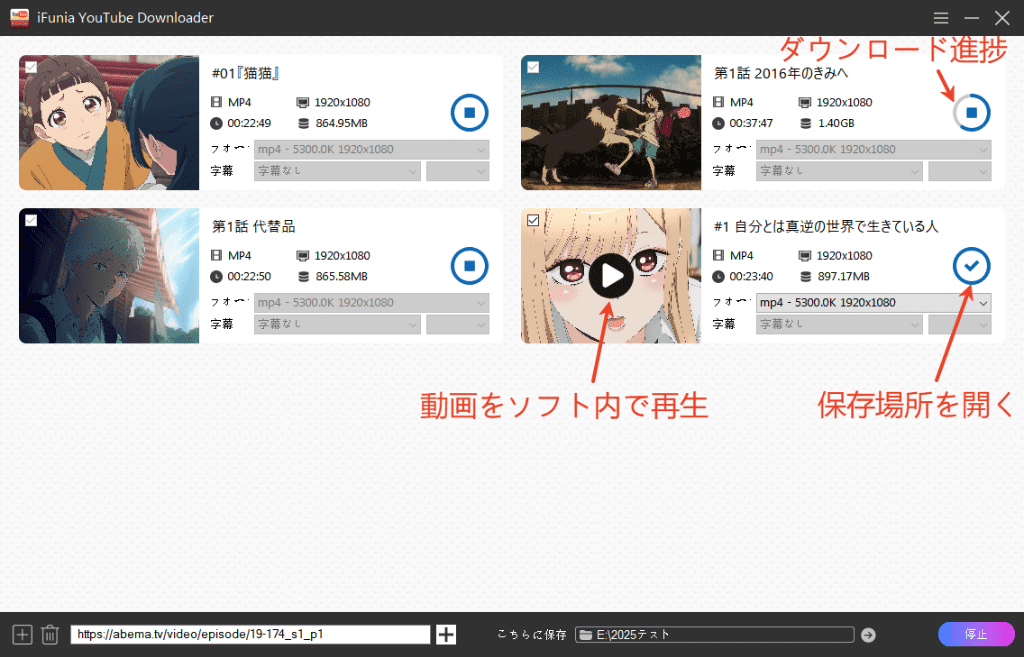Stop downloading #01『猫猫』
The image size is (1024, 657).
469,112
